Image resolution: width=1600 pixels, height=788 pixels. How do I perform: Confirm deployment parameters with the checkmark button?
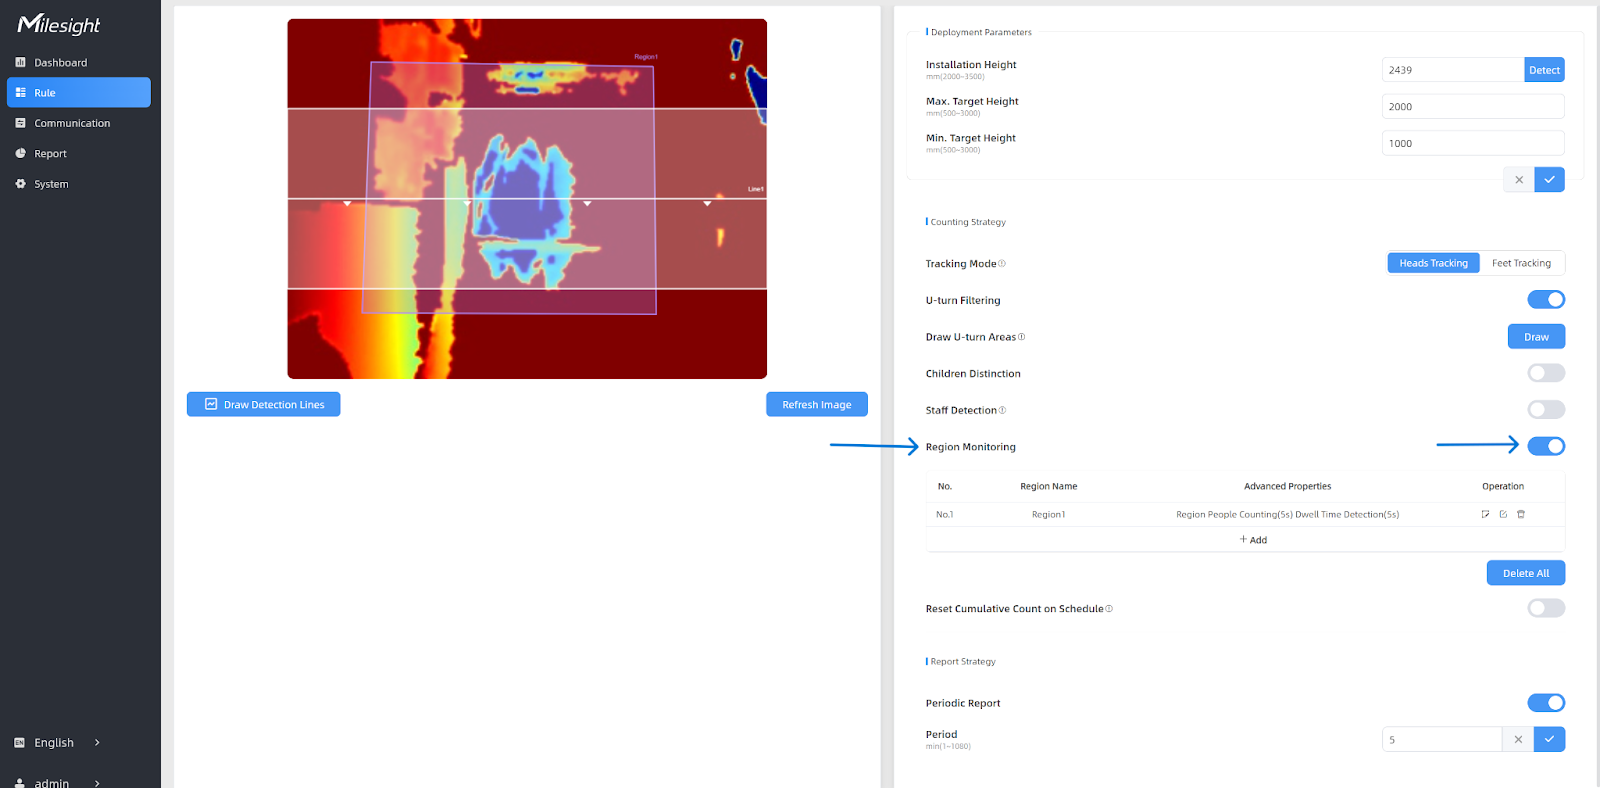(x=1549, y=180)
